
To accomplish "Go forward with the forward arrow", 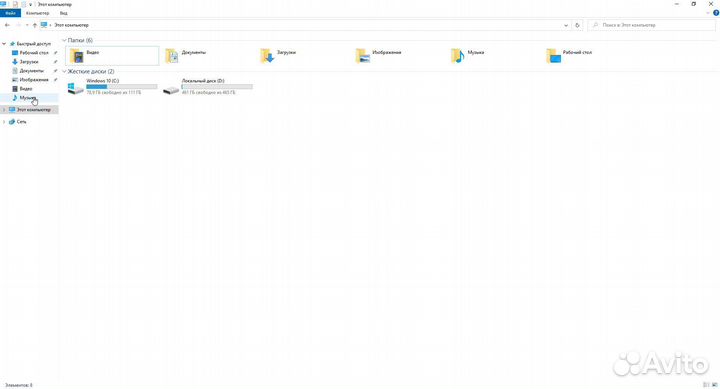I will [18, 25].
